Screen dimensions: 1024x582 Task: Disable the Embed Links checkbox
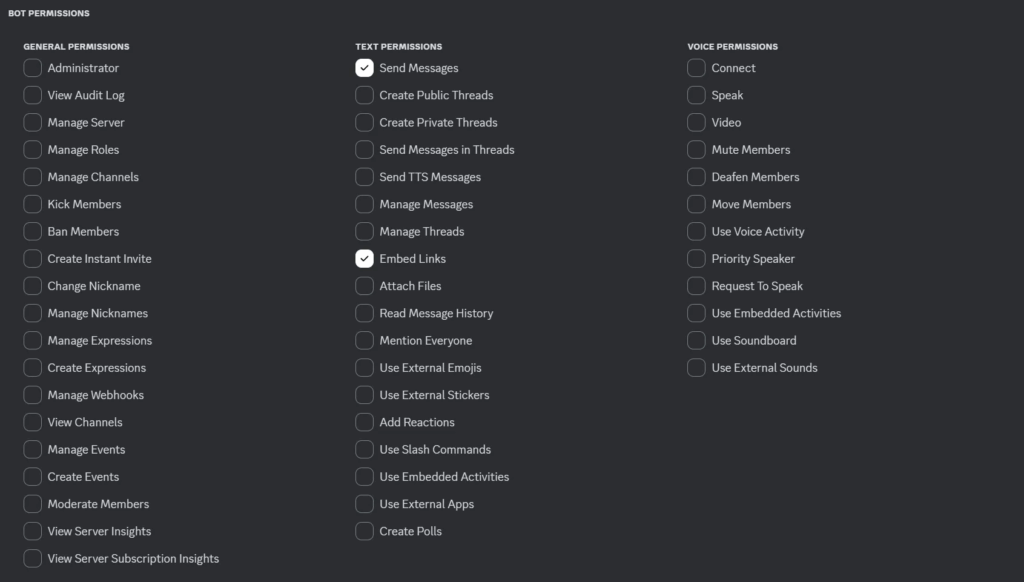[364, 259]
